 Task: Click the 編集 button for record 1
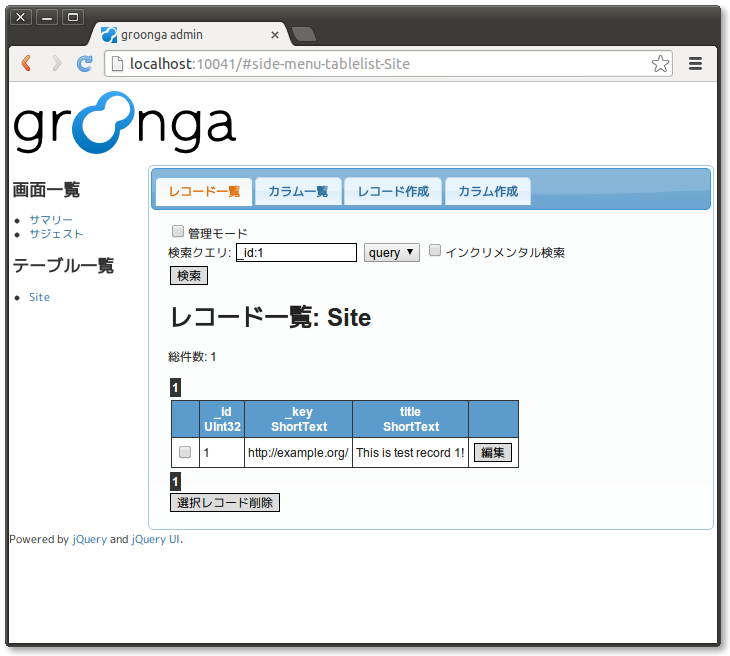(492, 453)
